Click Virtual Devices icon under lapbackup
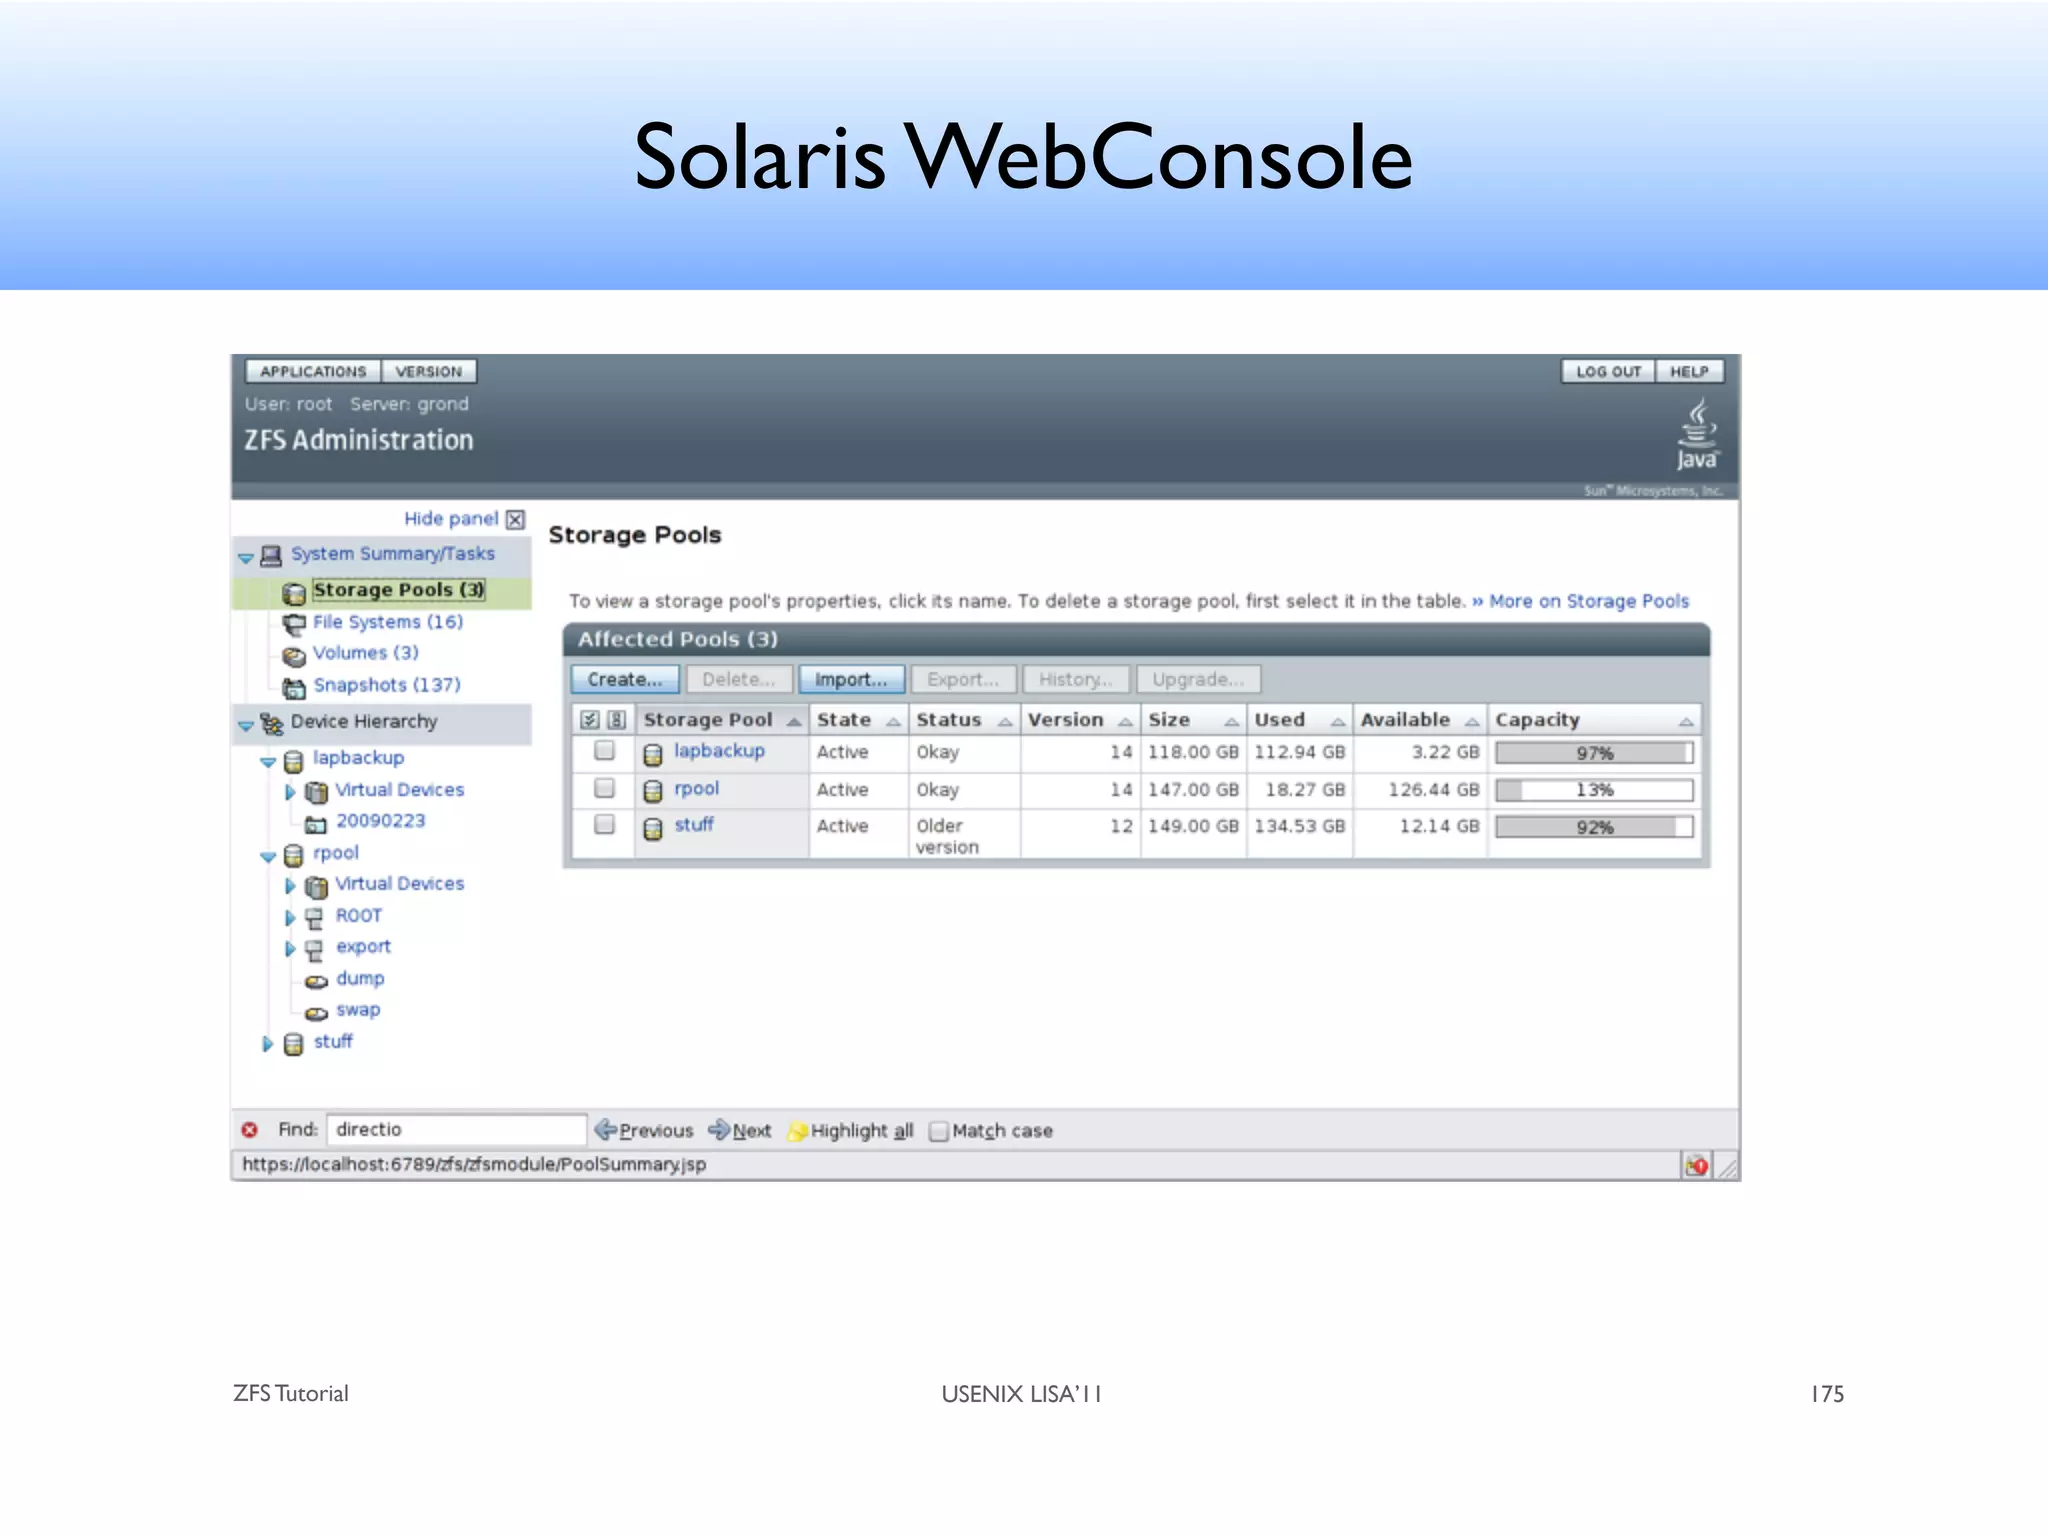The image size is (2048, 1536). 316,793
